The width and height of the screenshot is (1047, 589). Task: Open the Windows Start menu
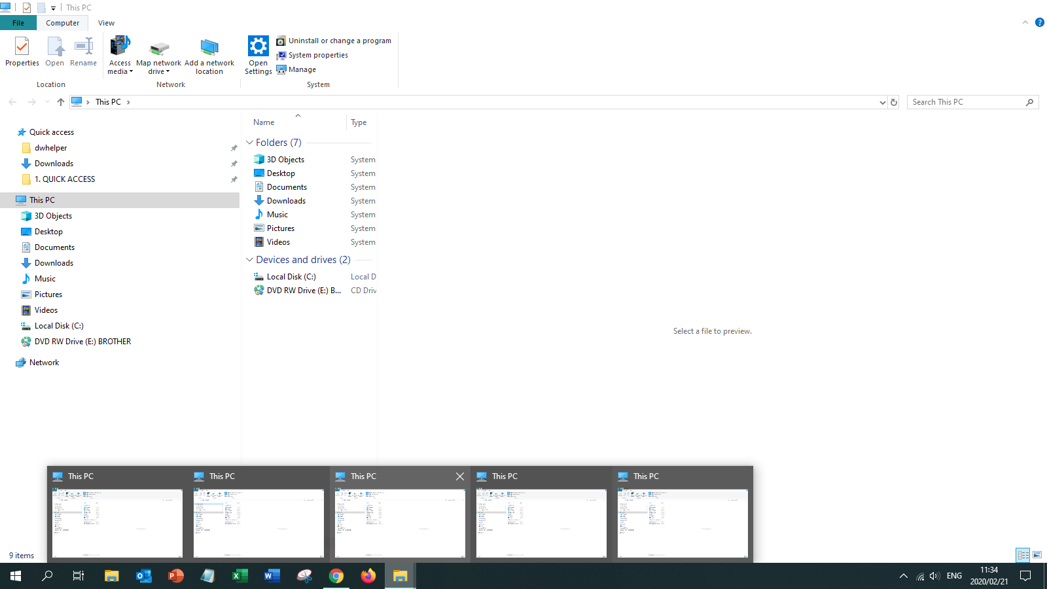coord(15,576)
